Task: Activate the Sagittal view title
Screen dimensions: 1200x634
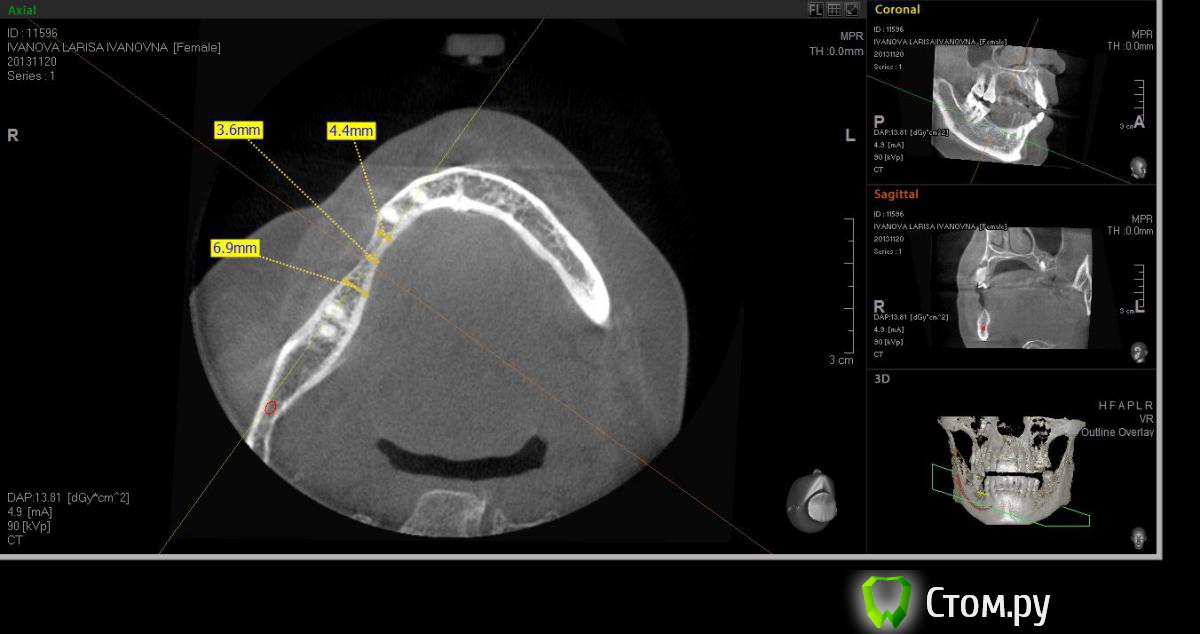Action: 896,194
